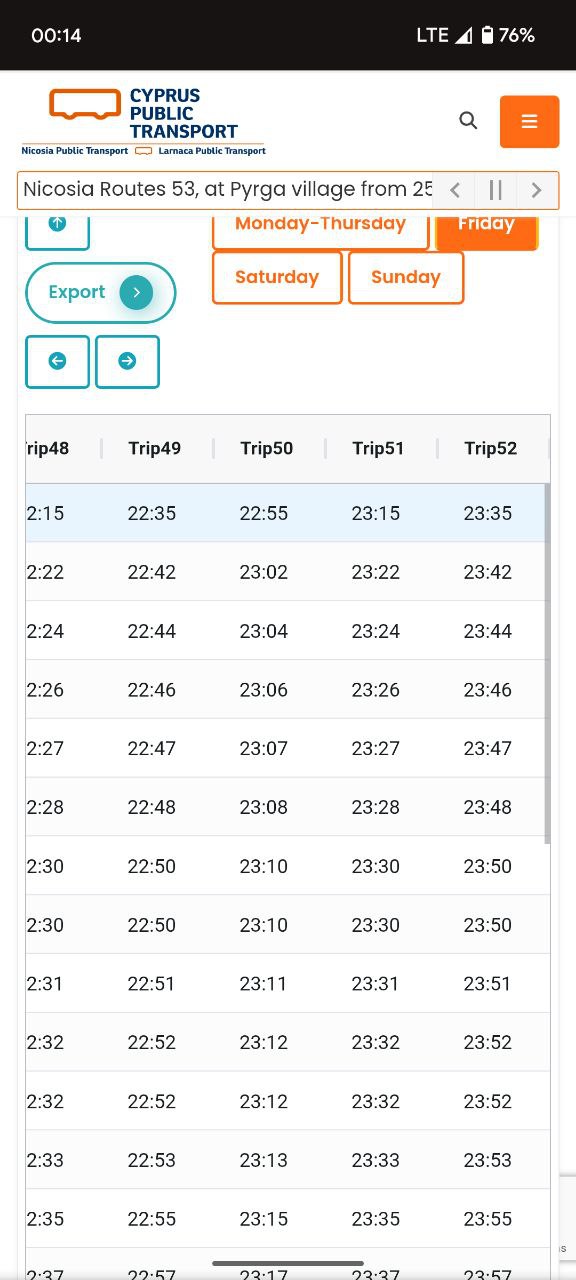Screen dimensions: 576x1280
Task: Tap the search magnifier icon
Action: pyautogui.click(x=468, y=121)
